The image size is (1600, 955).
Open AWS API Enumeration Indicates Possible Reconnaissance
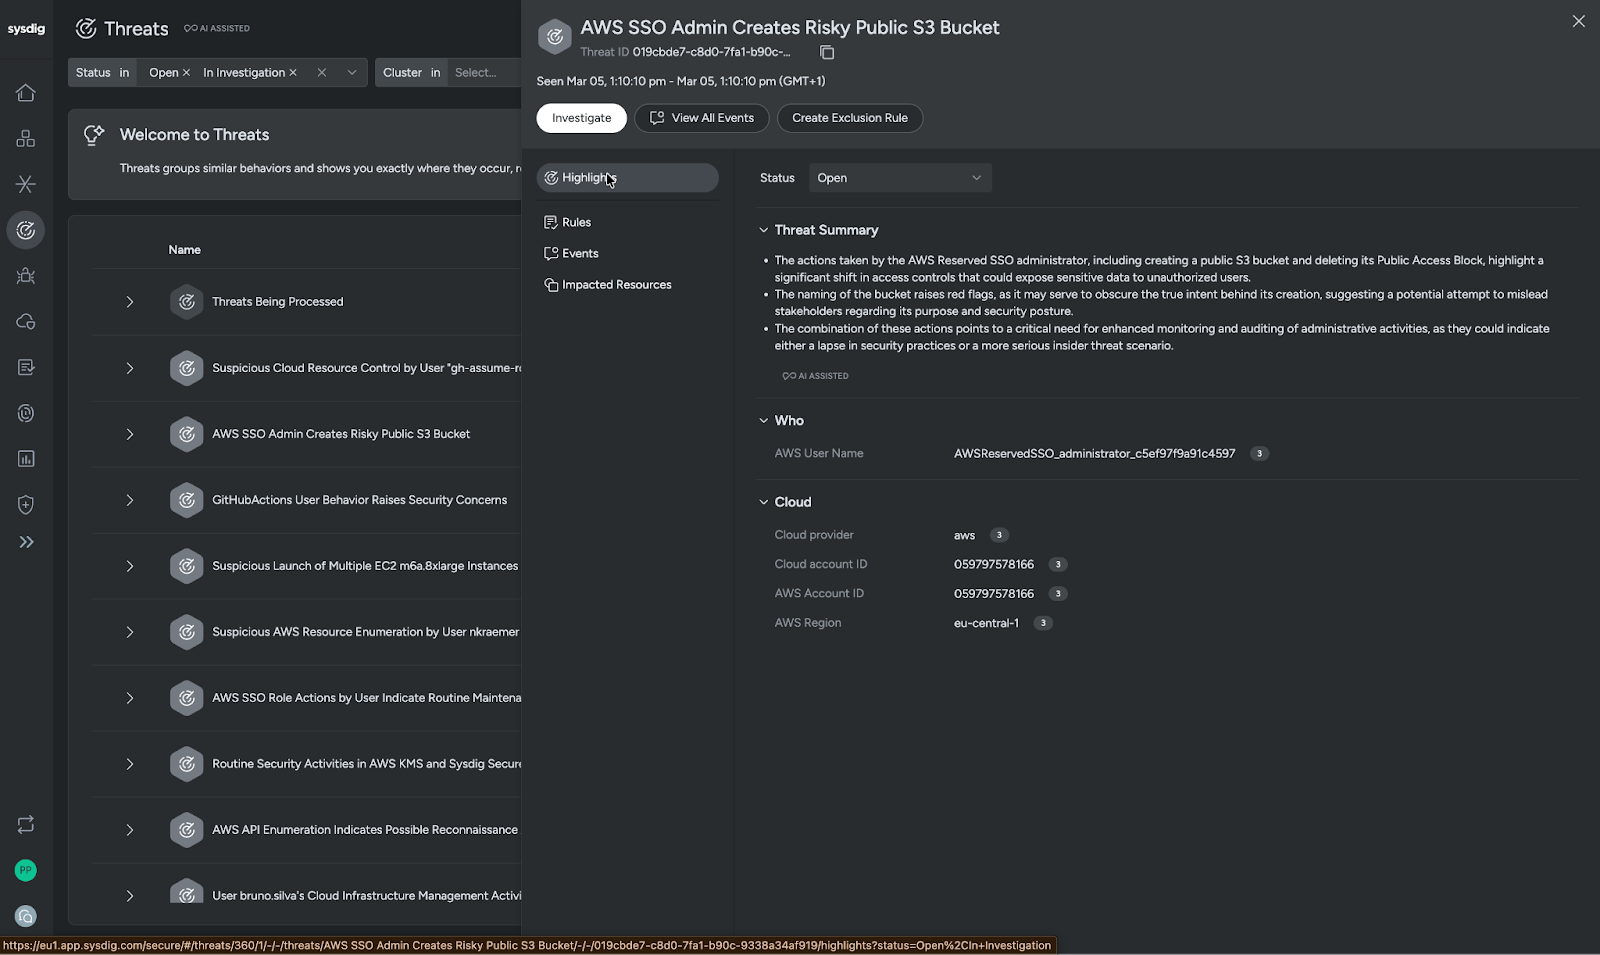365,830
